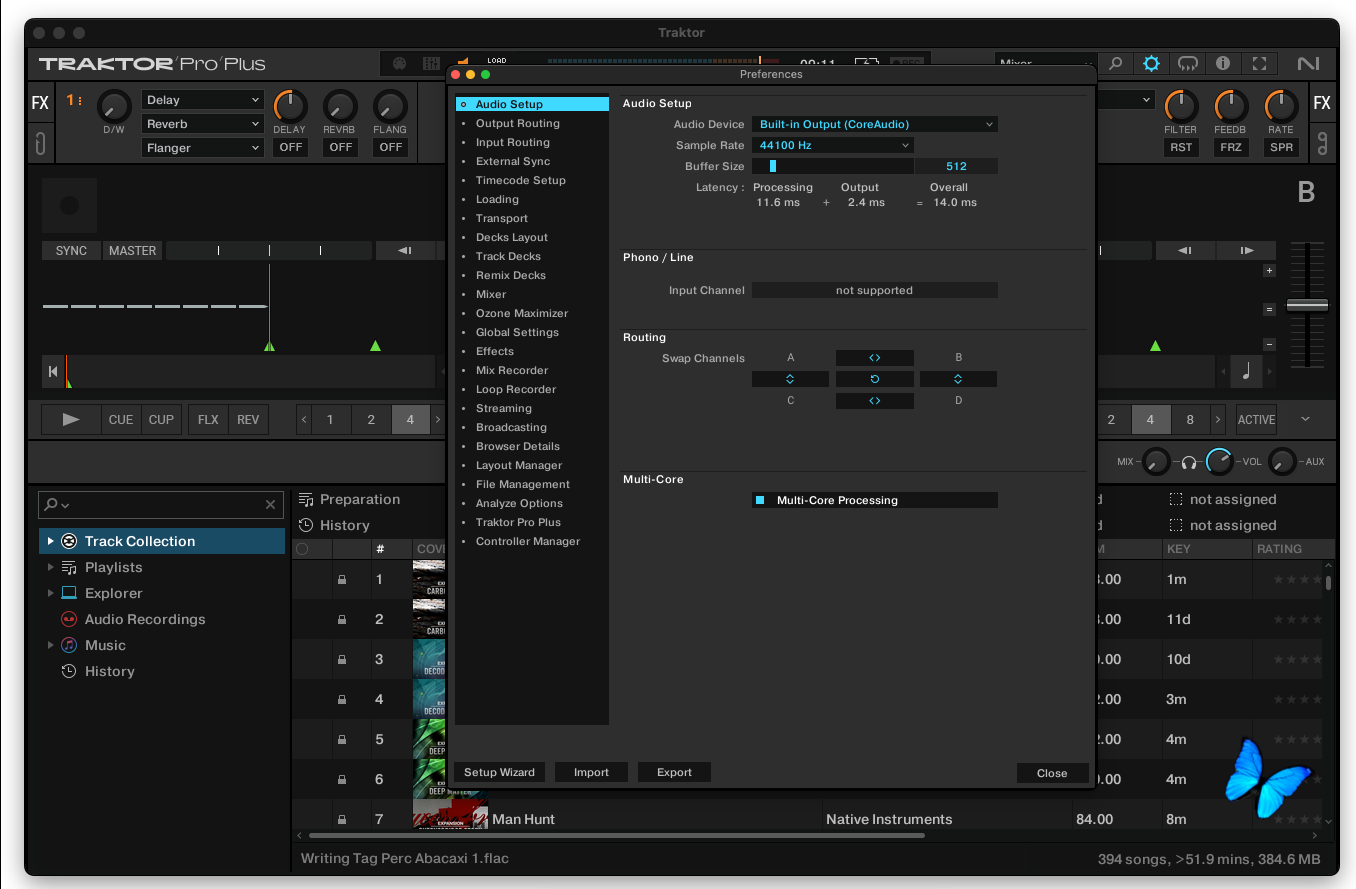Toggle FLX flux mode on Deck A
This screenshot has height=889, width=1356.
click(x=208, y=420)
